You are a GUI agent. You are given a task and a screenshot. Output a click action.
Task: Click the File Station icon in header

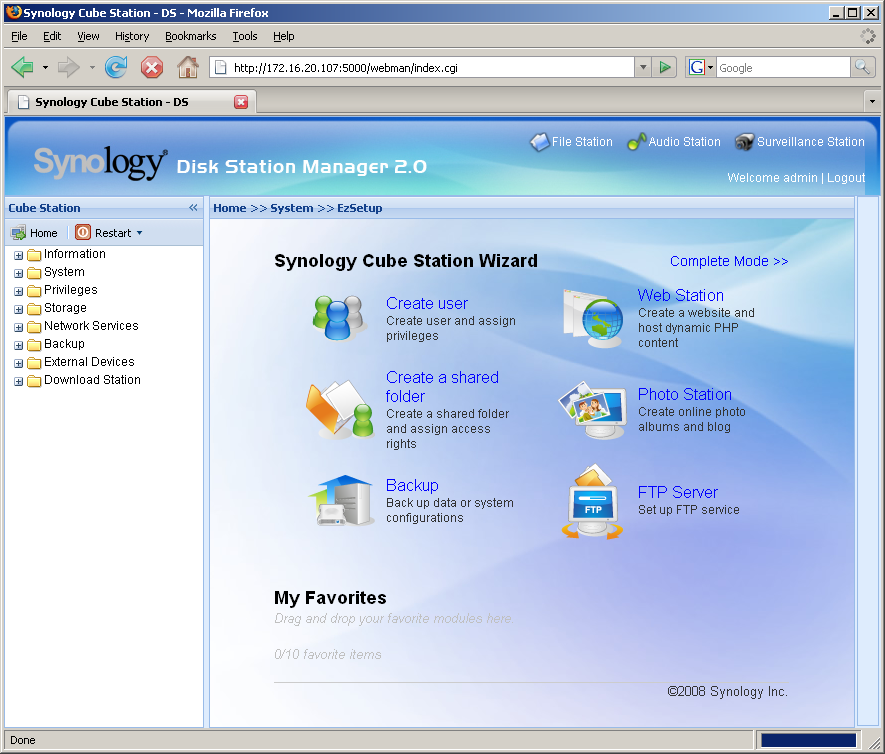[540, 142]
